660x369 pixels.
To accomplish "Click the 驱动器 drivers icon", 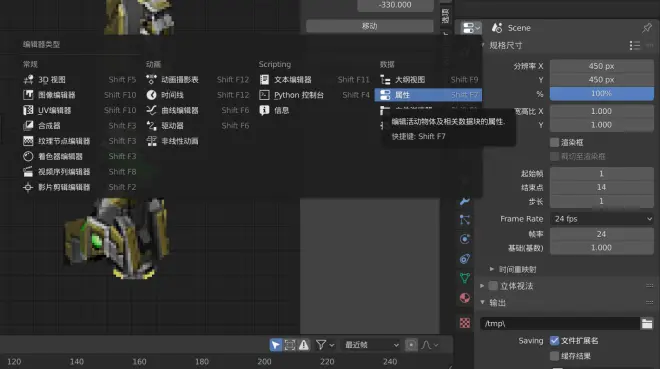I will click(151, 125).
